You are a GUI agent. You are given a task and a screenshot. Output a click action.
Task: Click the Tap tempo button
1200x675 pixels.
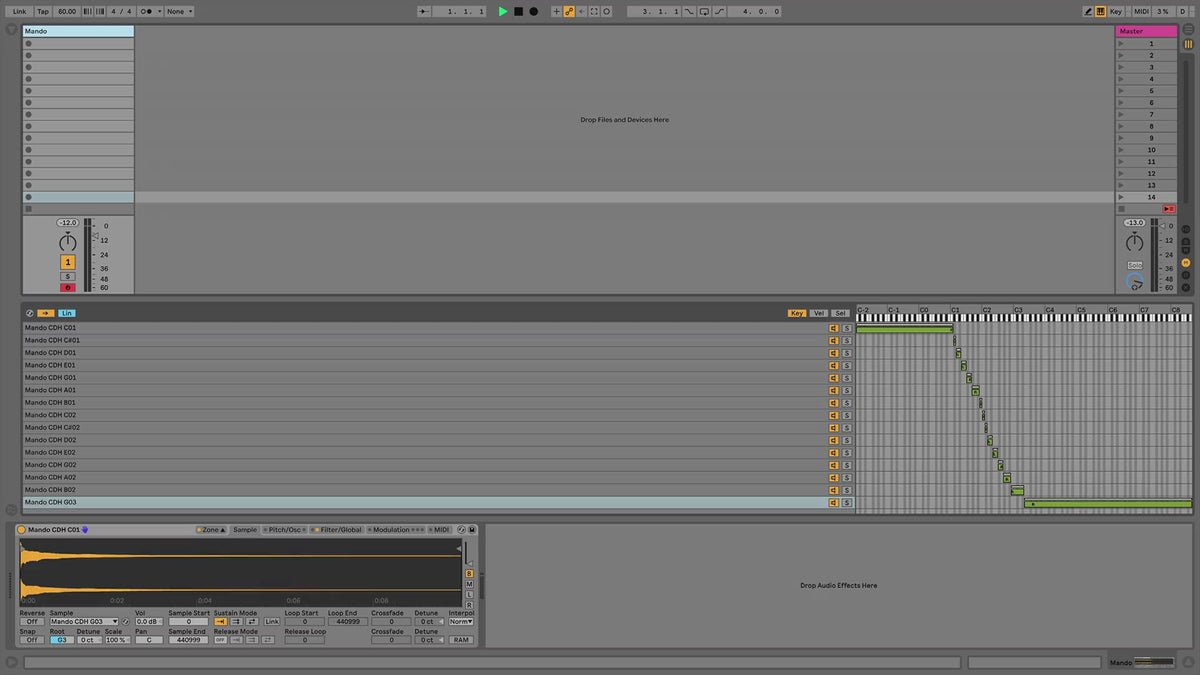(43, 11)
